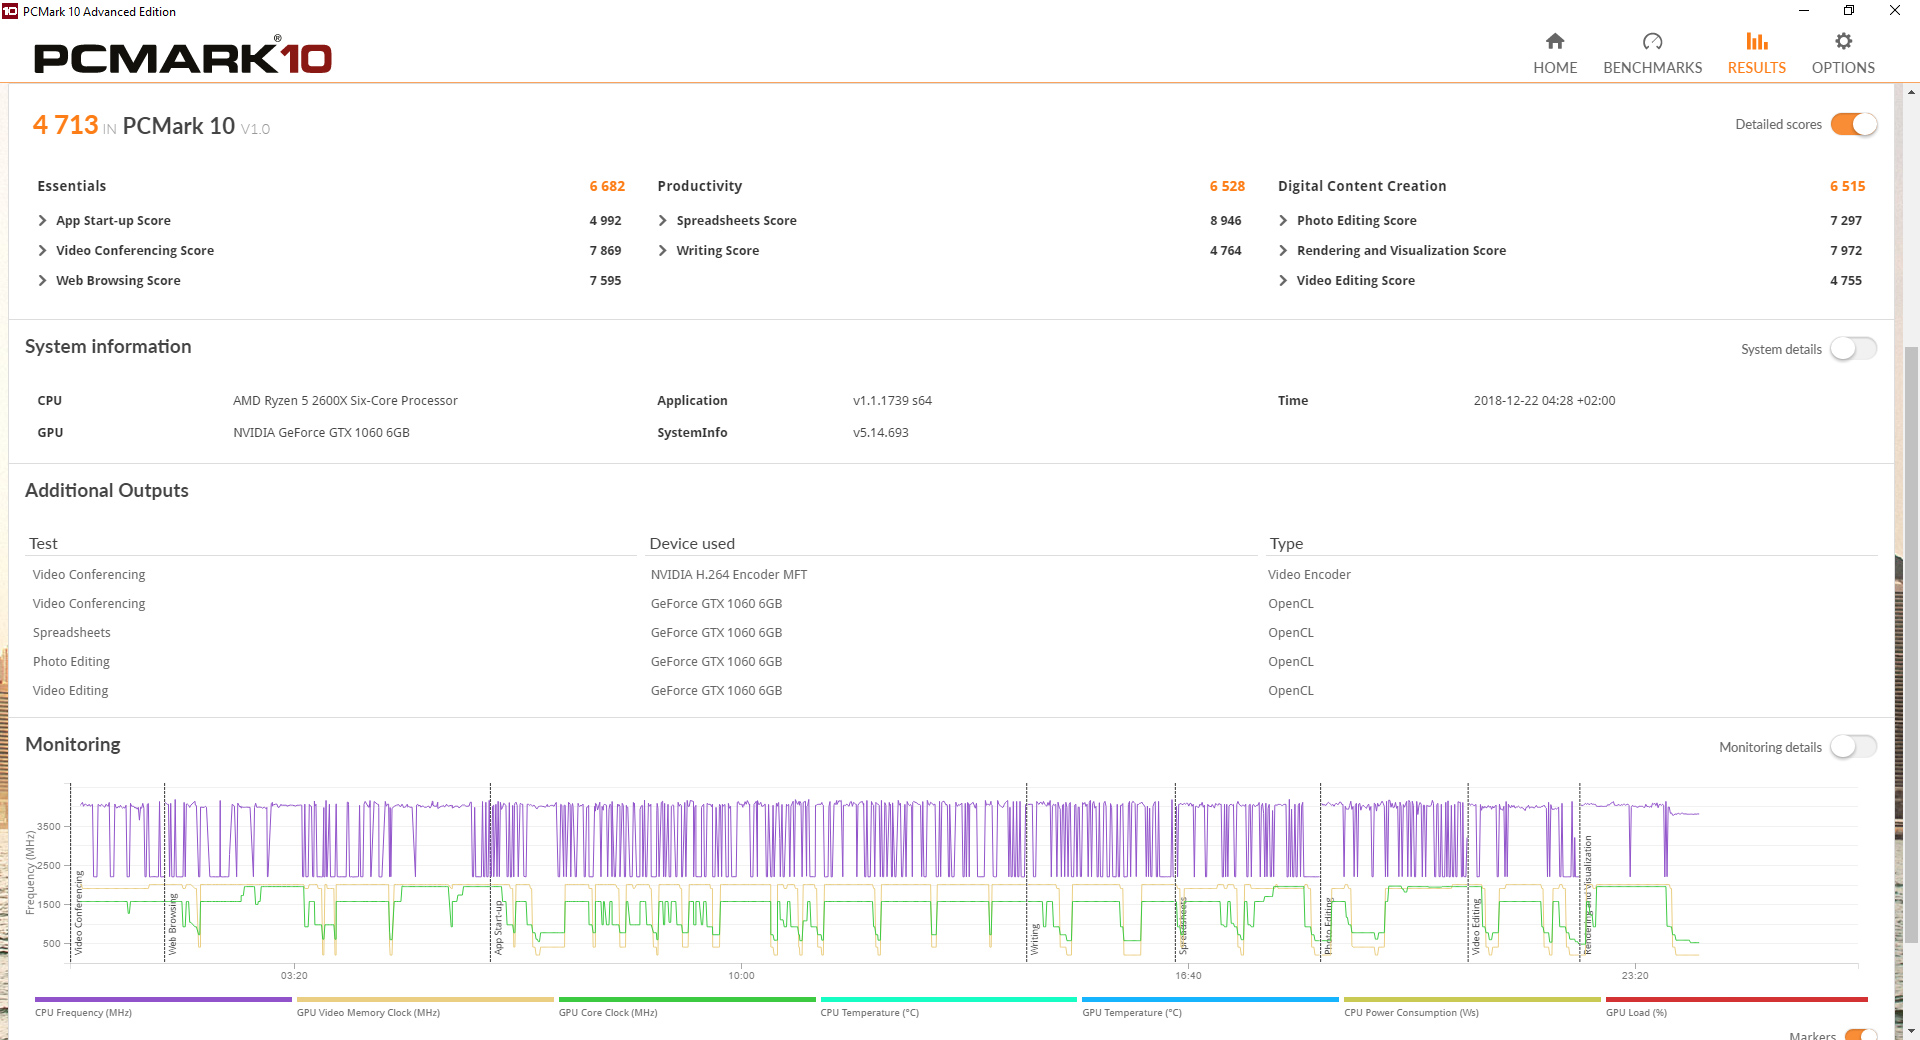The width and height of the screenshot is (1920, 1040).
Task: Click the Productivity score 6 528
Action: (x=1227, y=186)
